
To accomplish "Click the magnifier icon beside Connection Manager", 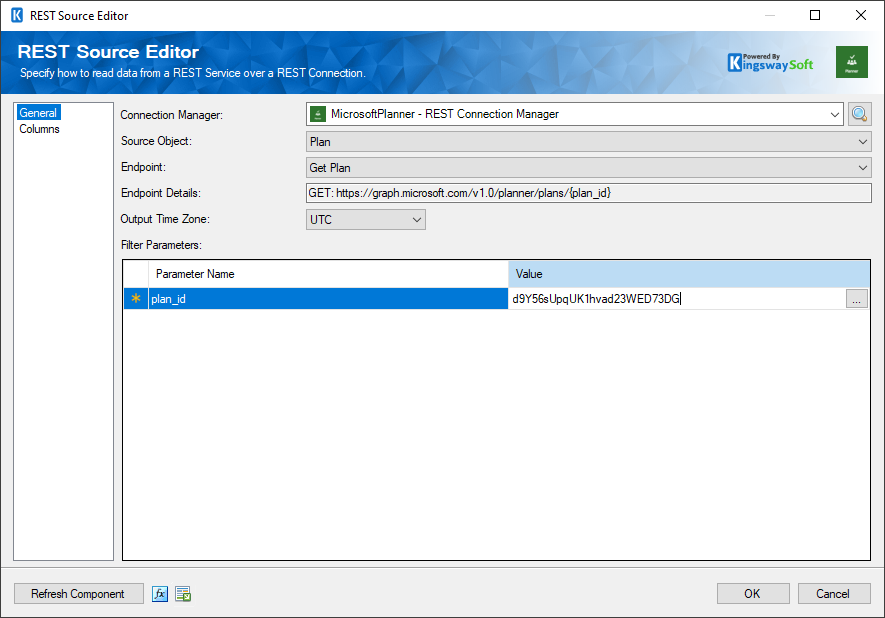I will click(x=859, y=114).
